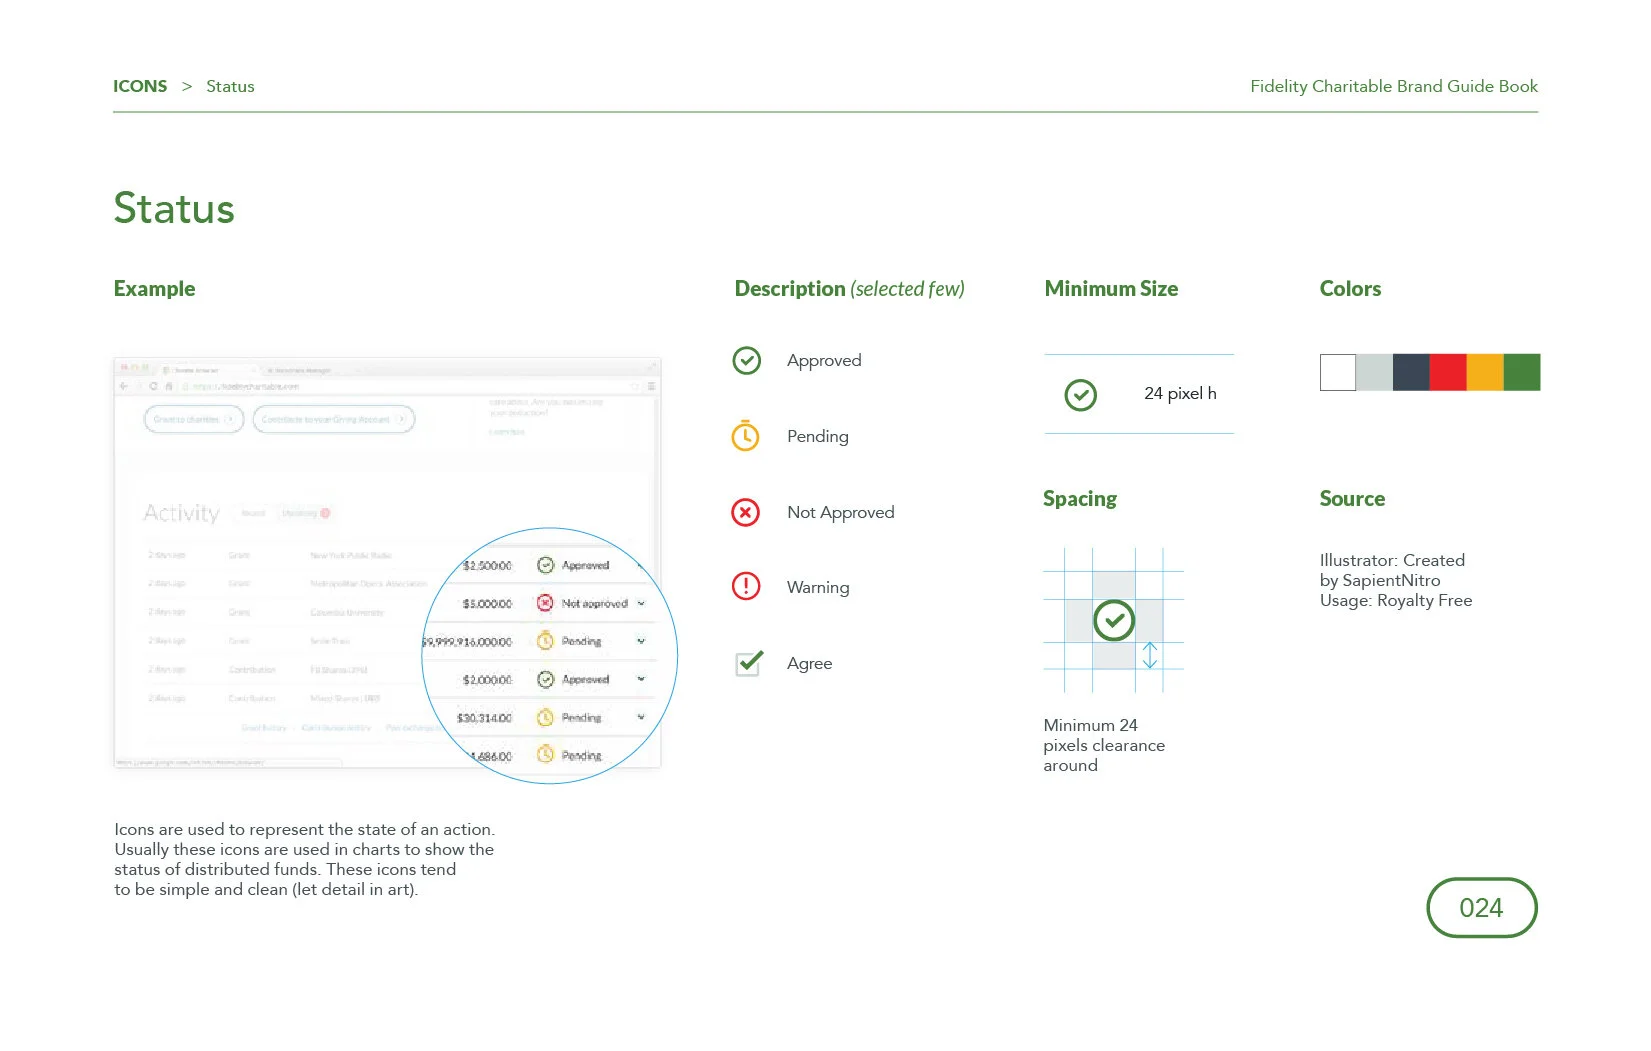1651x1051 pixels.
Task: Pick the green color swatch
Action: 1522,372
